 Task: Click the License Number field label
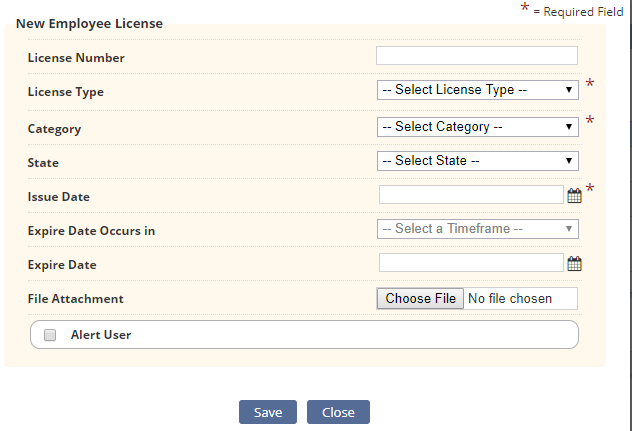click(x=76, y=58)
